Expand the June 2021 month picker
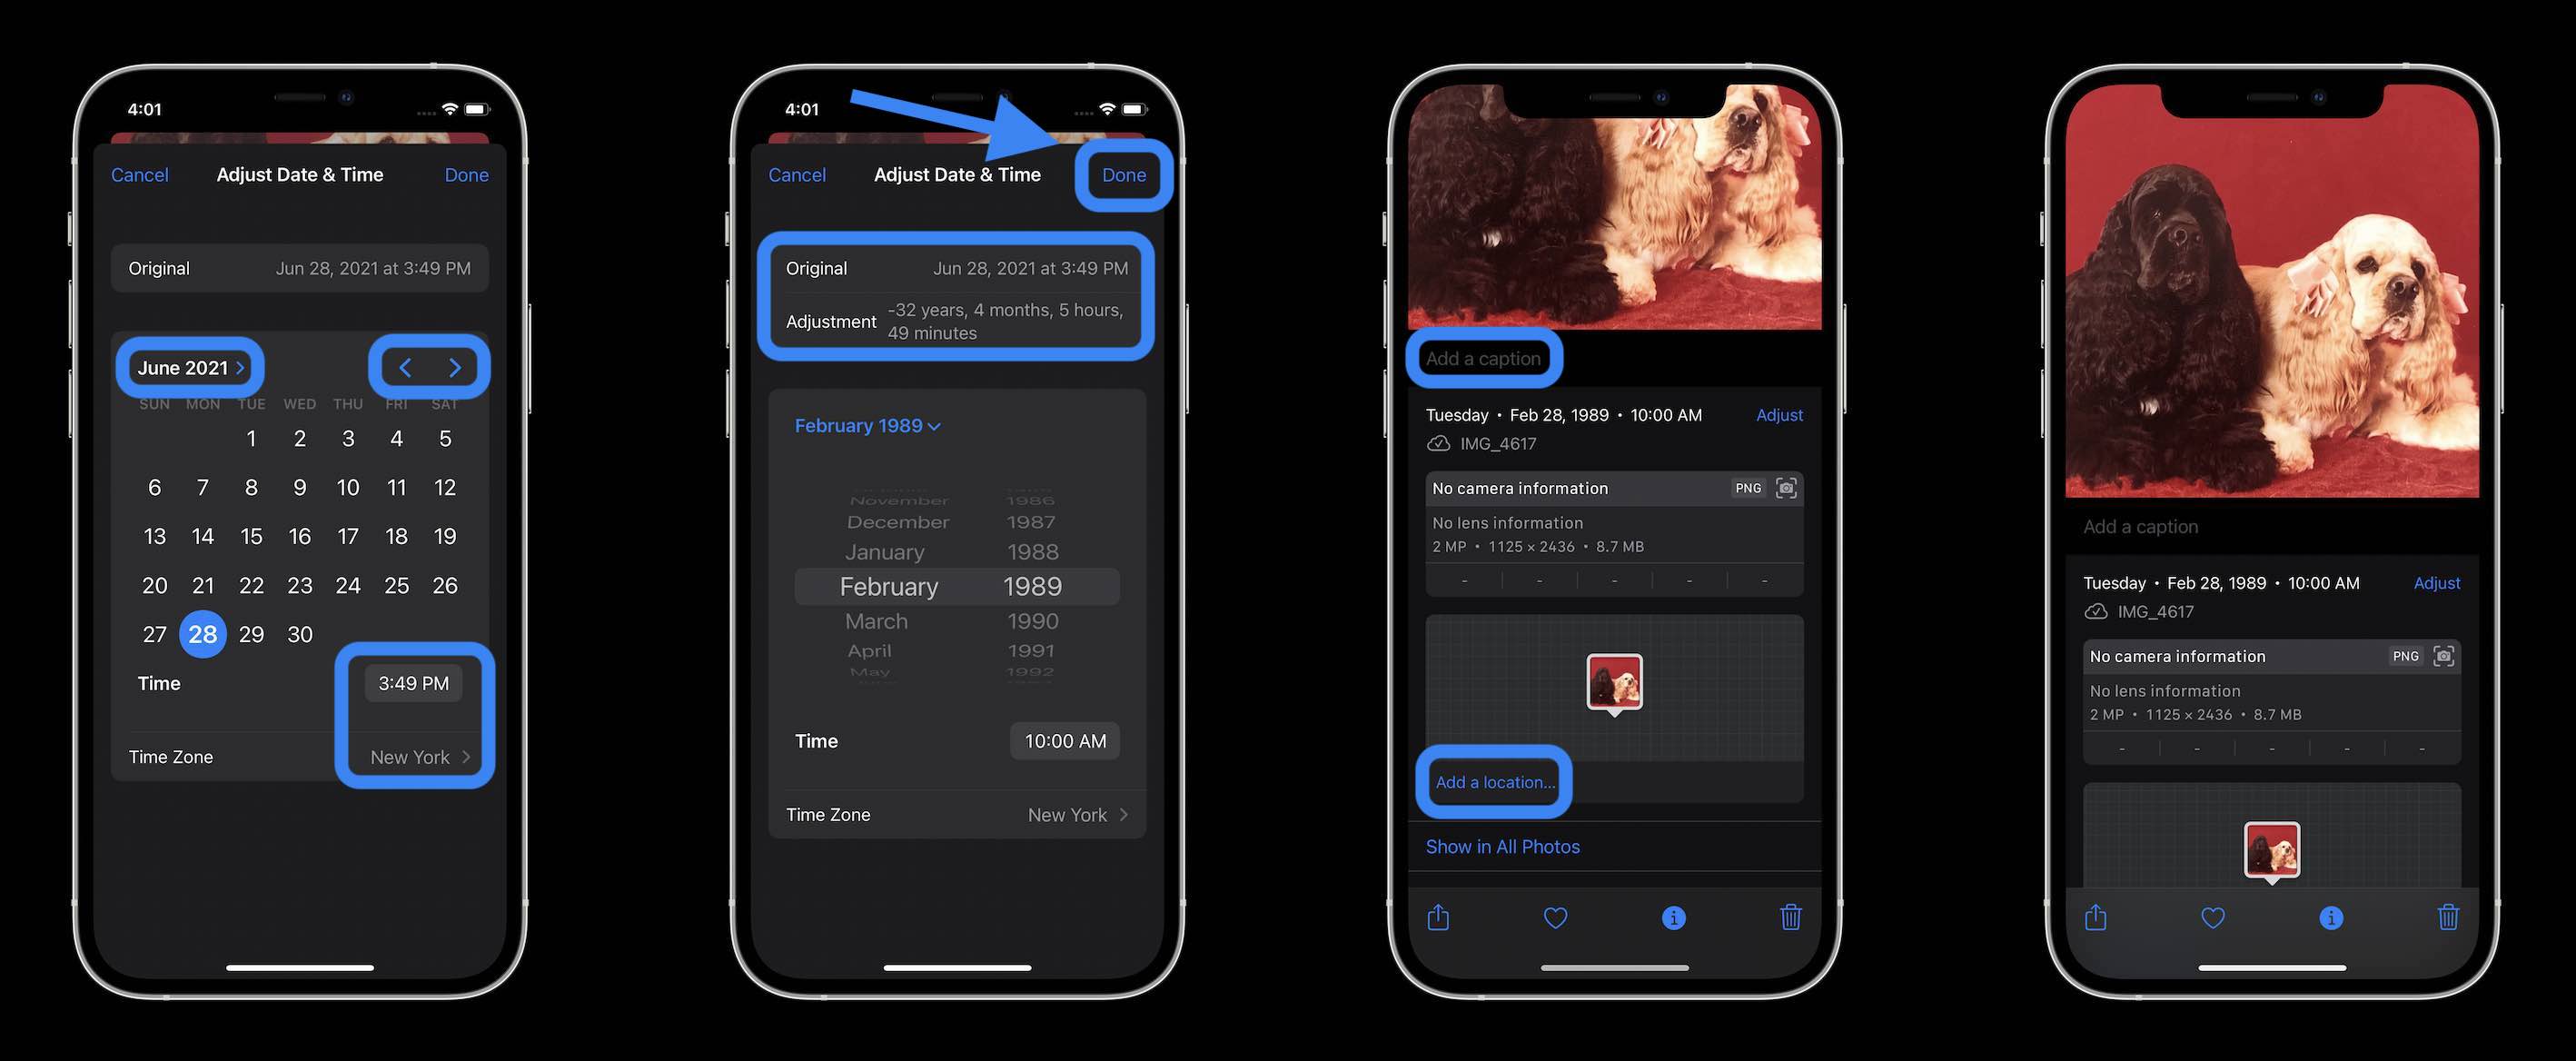This screenshot has height=1061, width=2576. [x=185, y=366]
